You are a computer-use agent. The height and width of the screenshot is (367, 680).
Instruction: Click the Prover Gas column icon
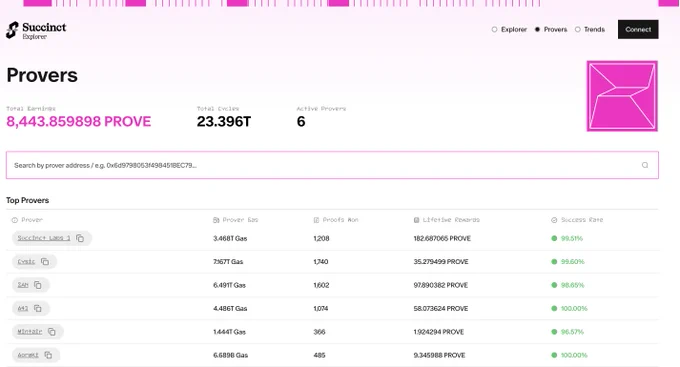pos(216,220)
